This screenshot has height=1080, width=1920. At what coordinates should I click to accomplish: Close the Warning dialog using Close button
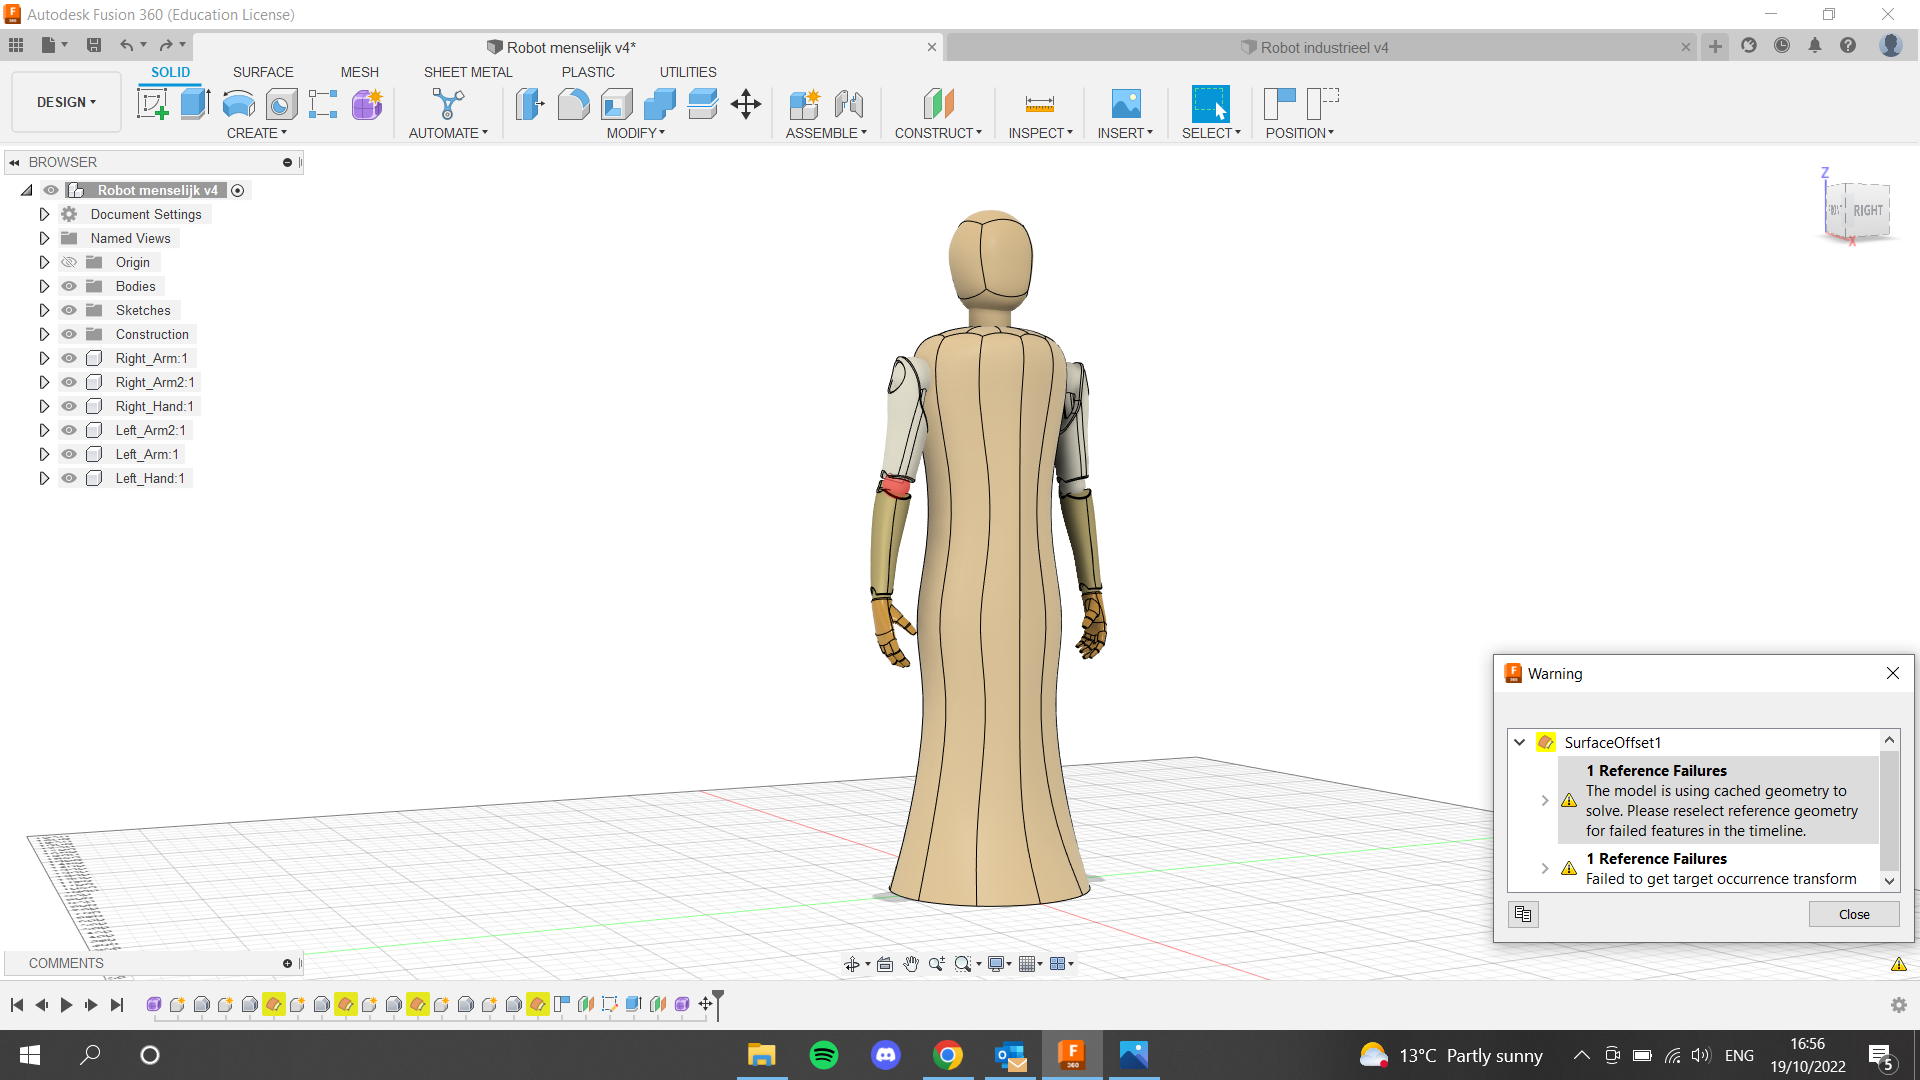click(x=1853, y=914)
